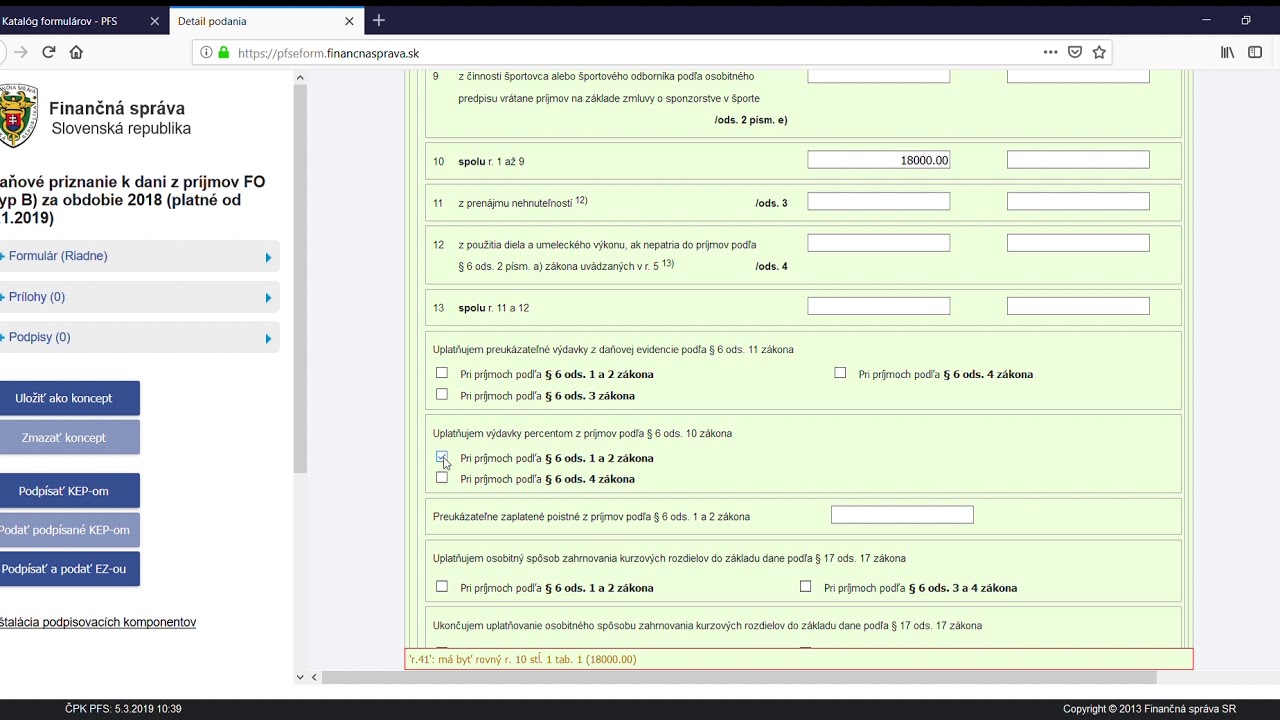Expand Prílohy (0) section
The height and width of the screenshot is (720, 1280).
[139, 297]
